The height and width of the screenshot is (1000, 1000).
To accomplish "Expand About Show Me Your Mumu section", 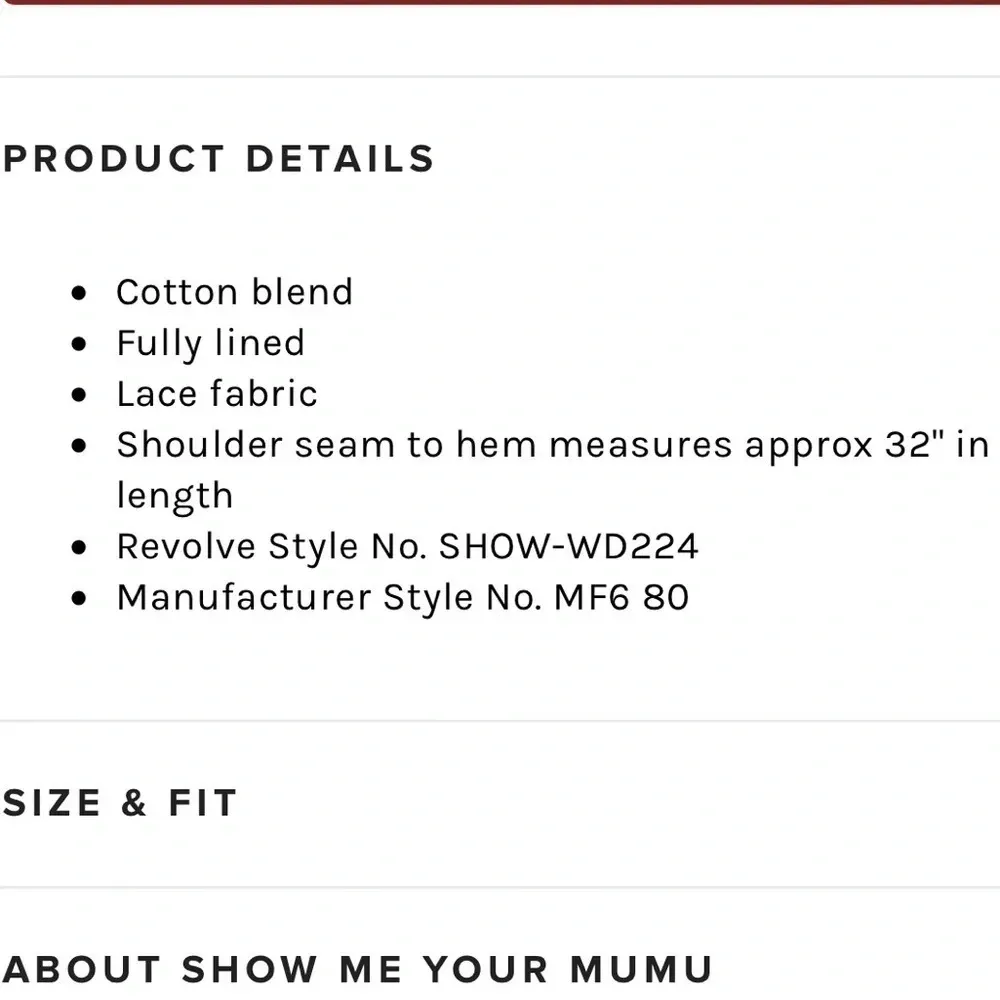I will point(357,970).
